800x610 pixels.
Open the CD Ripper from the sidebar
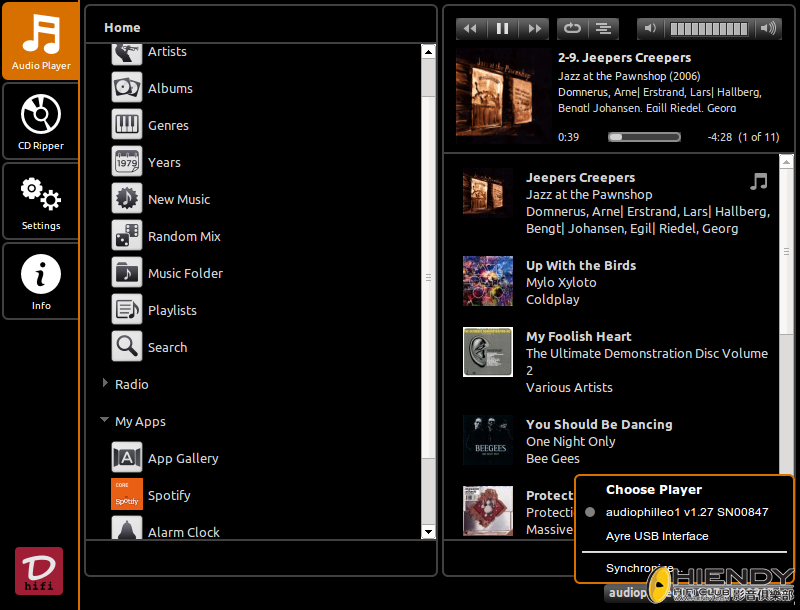coord(40,120)
